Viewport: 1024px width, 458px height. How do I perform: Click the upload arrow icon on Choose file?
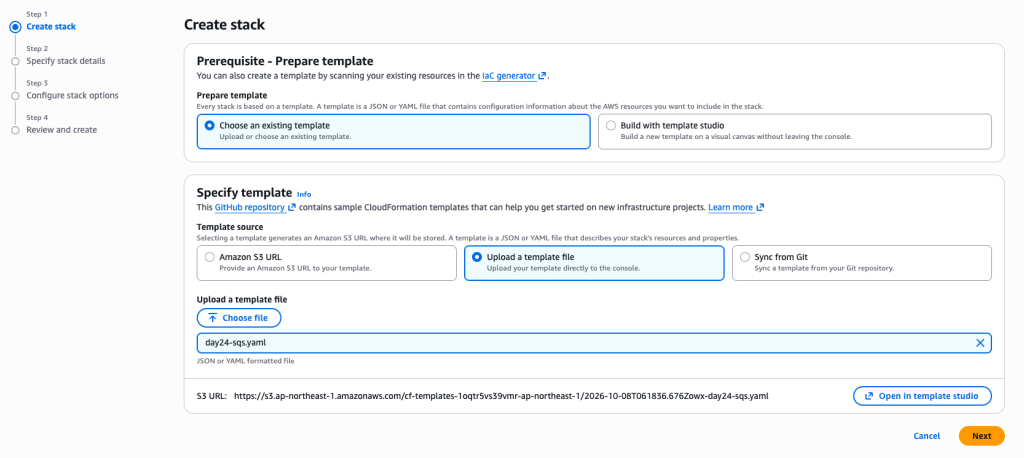point(212,318)
